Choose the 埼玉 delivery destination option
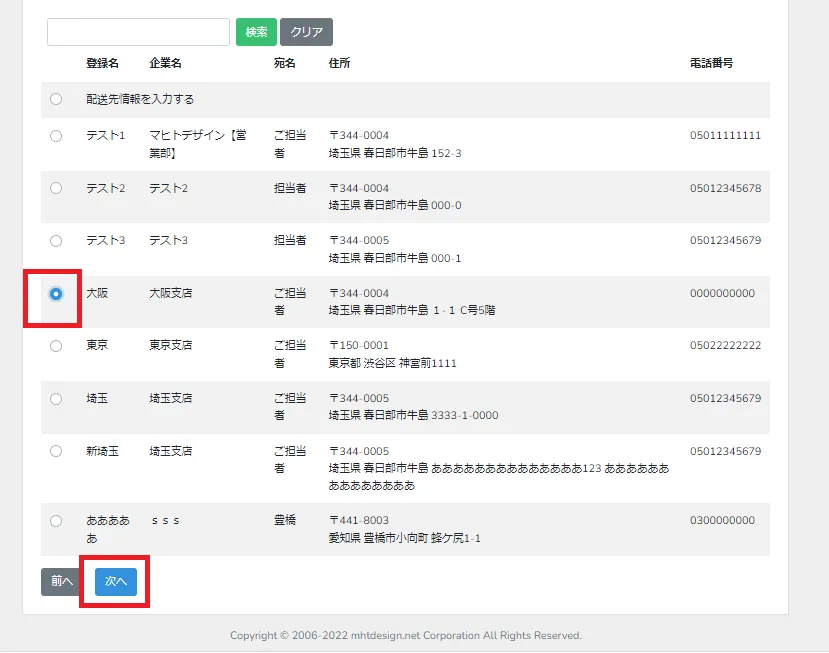 56,398
